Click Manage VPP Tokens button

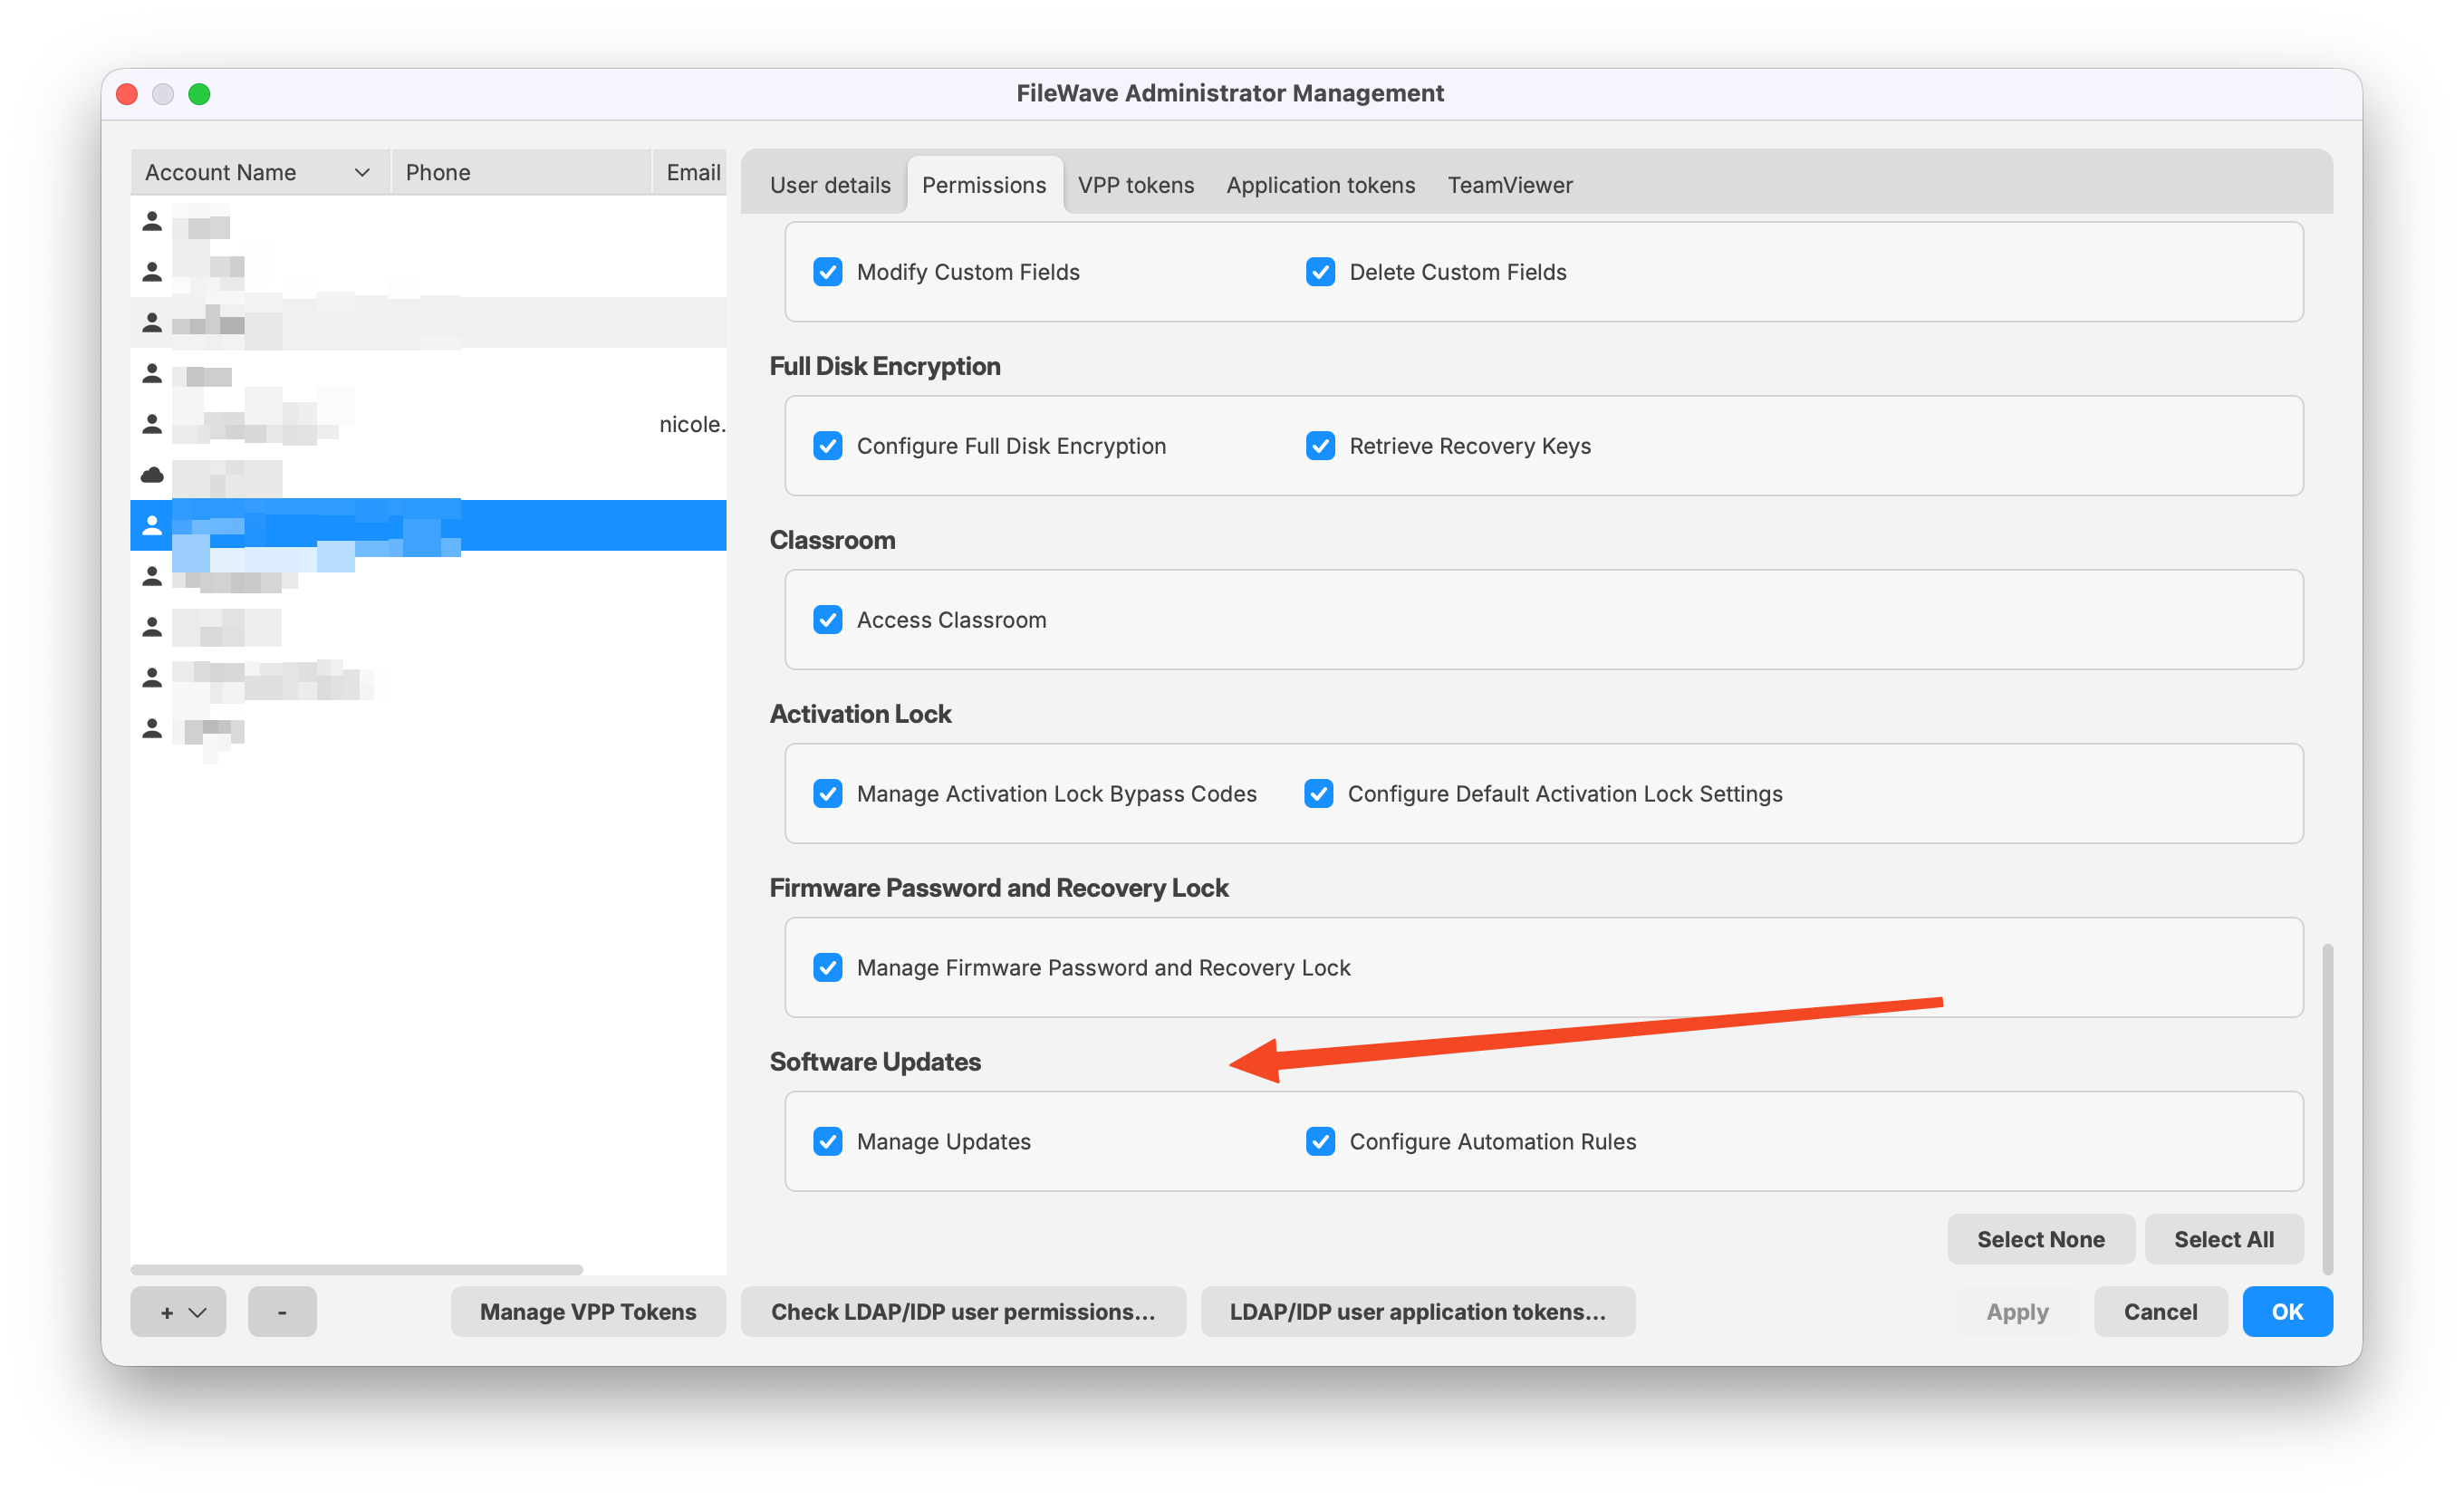588,1311
